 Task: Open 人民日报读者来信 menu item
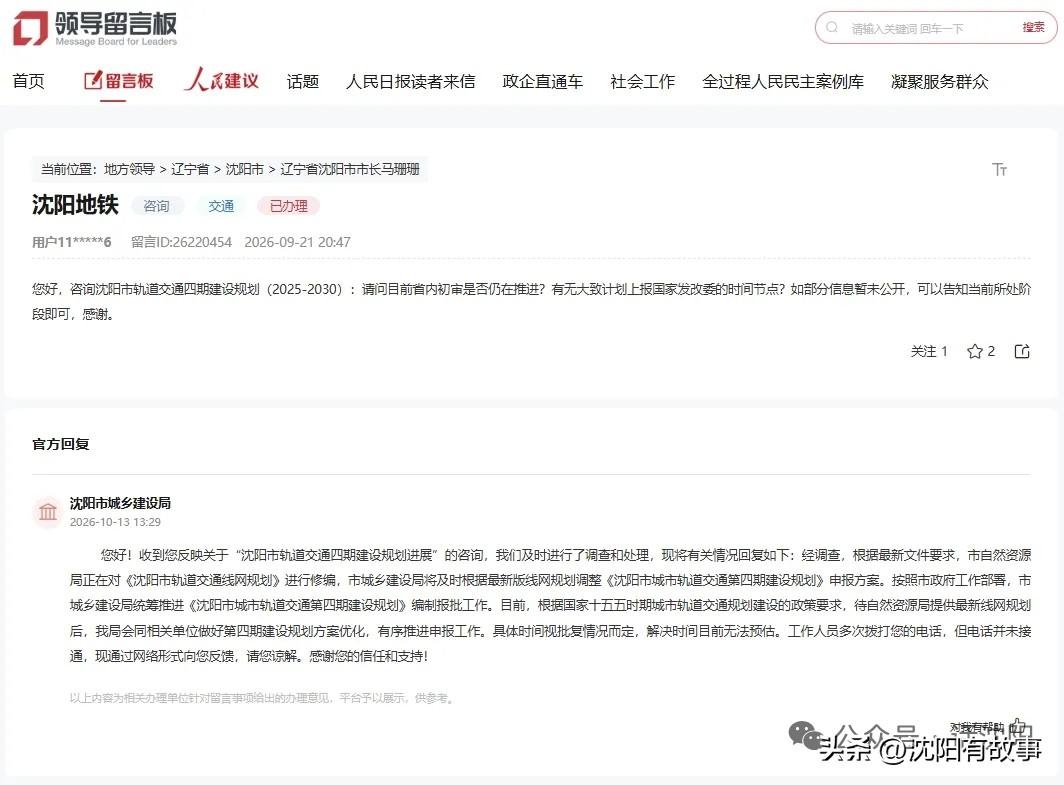(410, 81)
